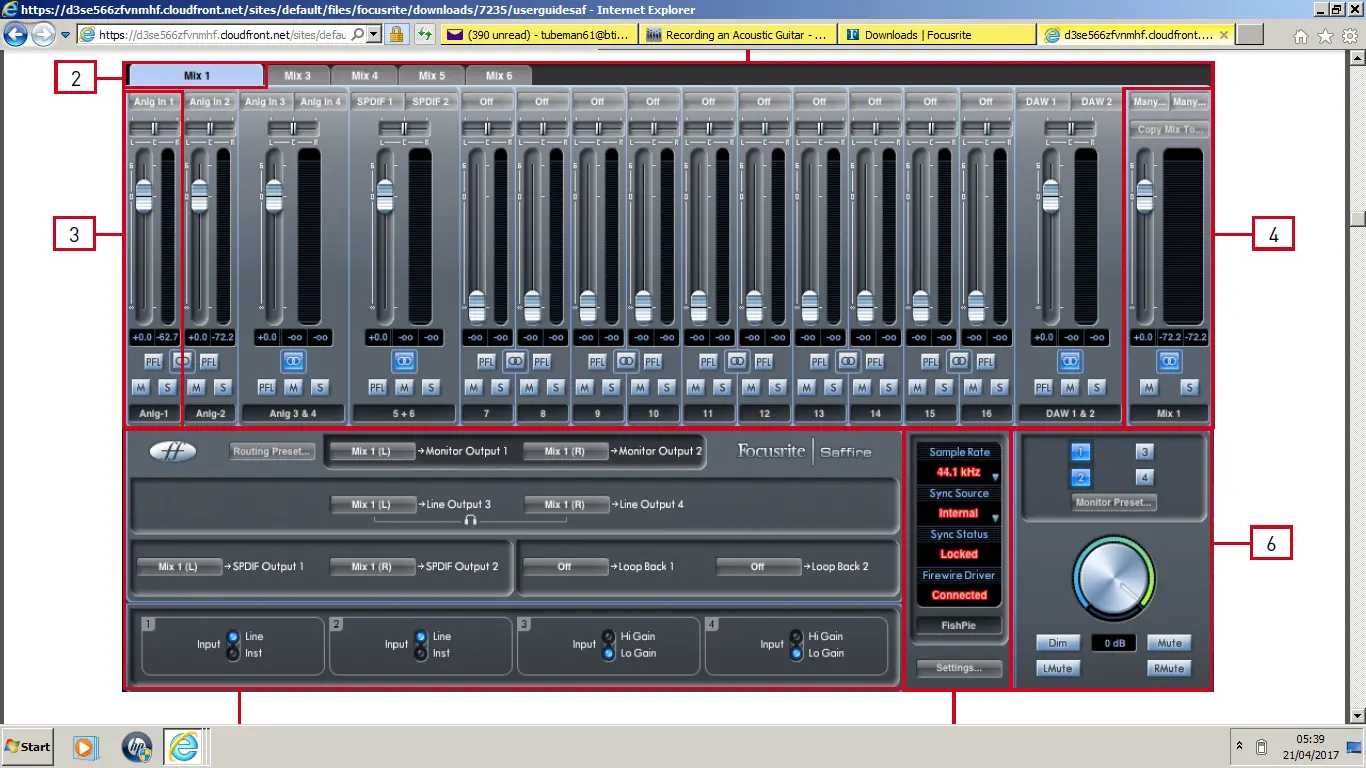Open source selector for Monitor Output 2

tap(564, 451)
